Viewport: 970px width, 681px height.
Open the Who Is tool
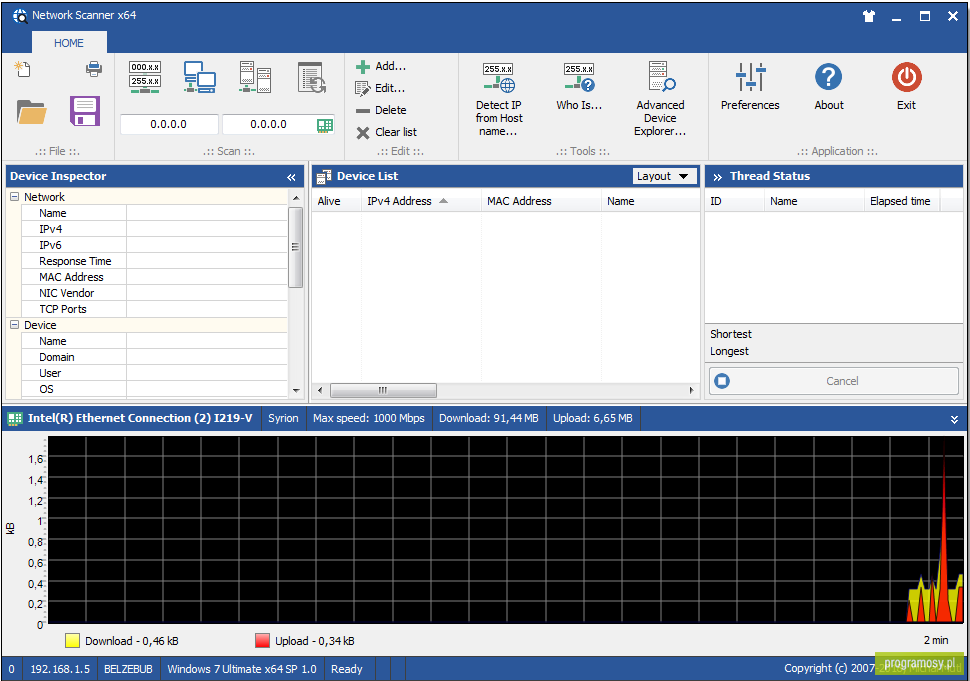pyautogui.click(x=579, y=86)
